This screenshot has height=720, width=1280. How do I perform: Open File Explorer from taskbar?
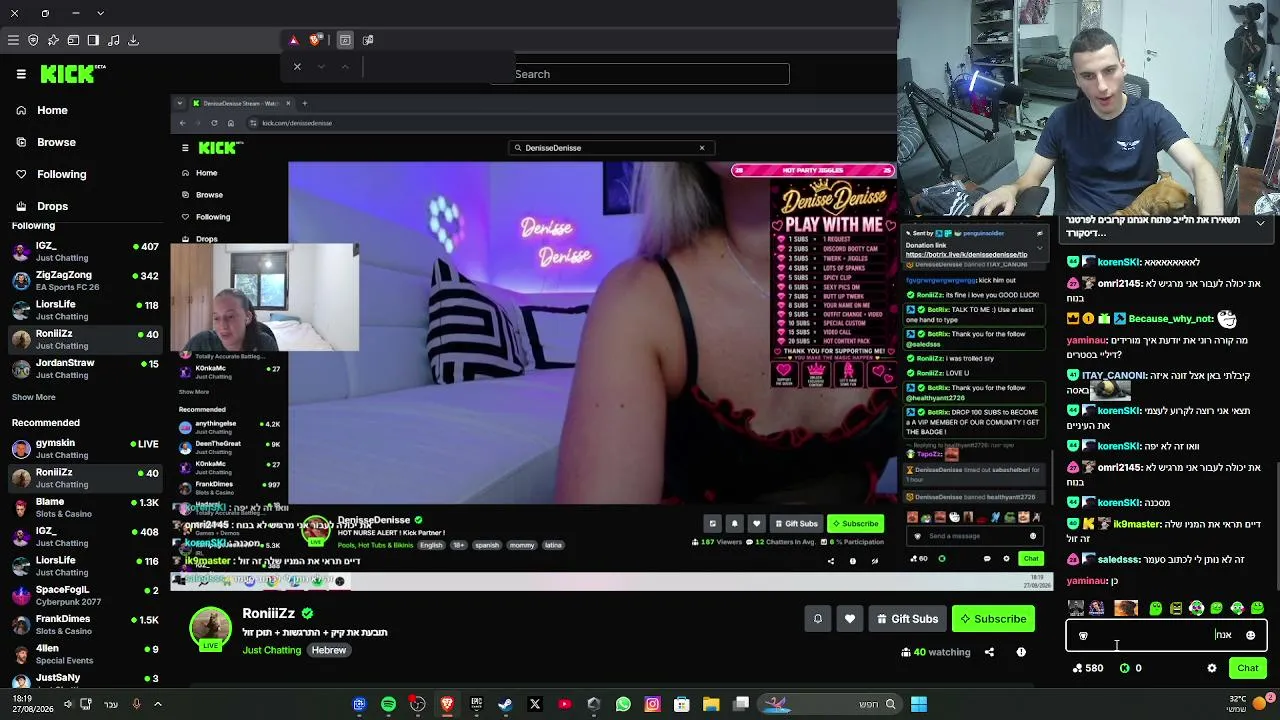(711, 705)
